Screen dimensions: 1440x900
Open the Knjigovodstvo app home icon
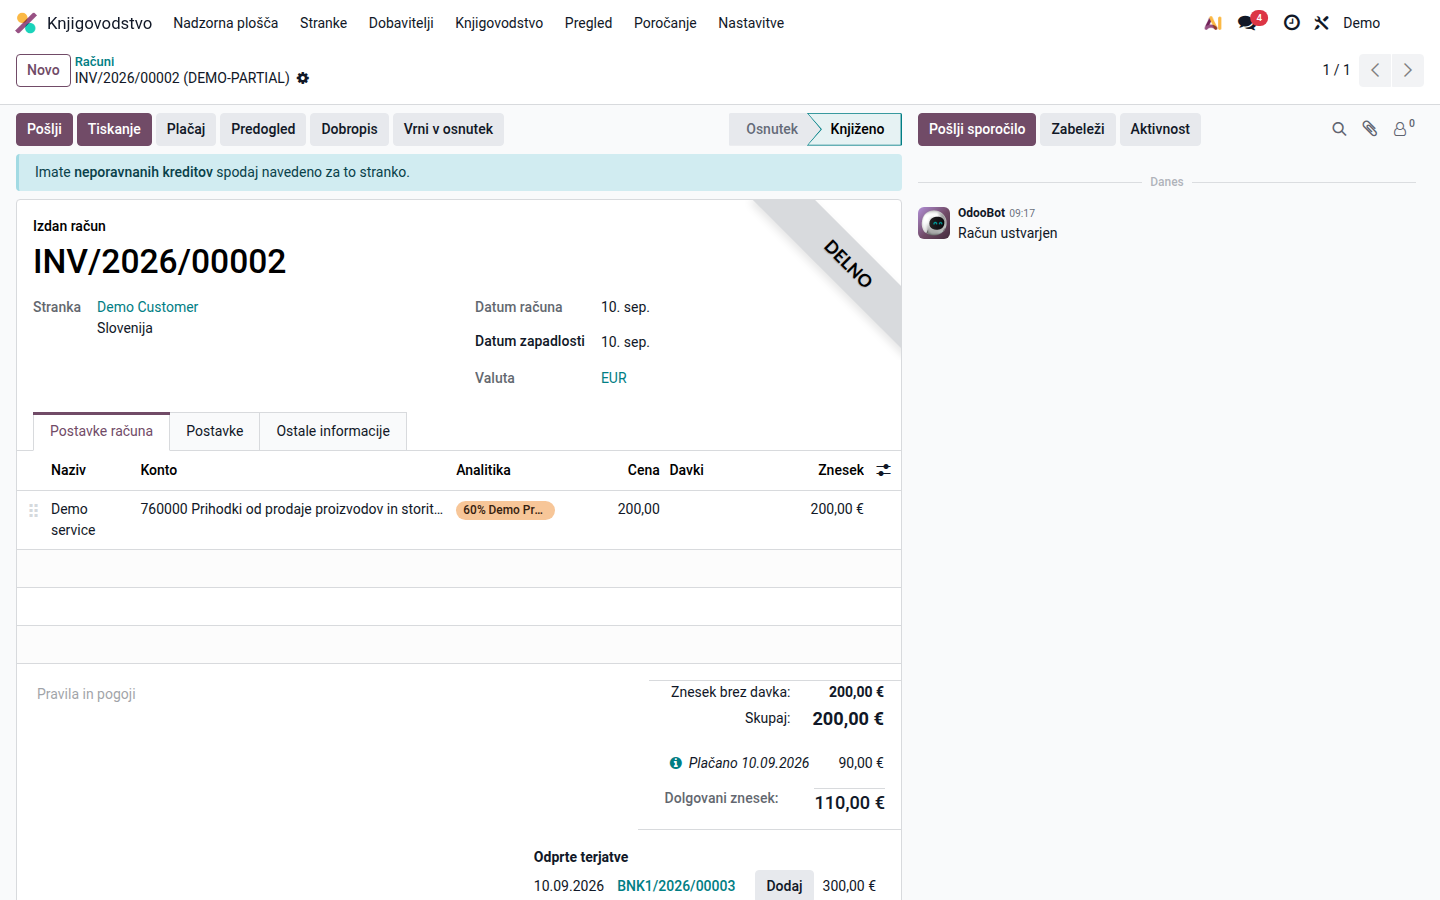point(27,23)
